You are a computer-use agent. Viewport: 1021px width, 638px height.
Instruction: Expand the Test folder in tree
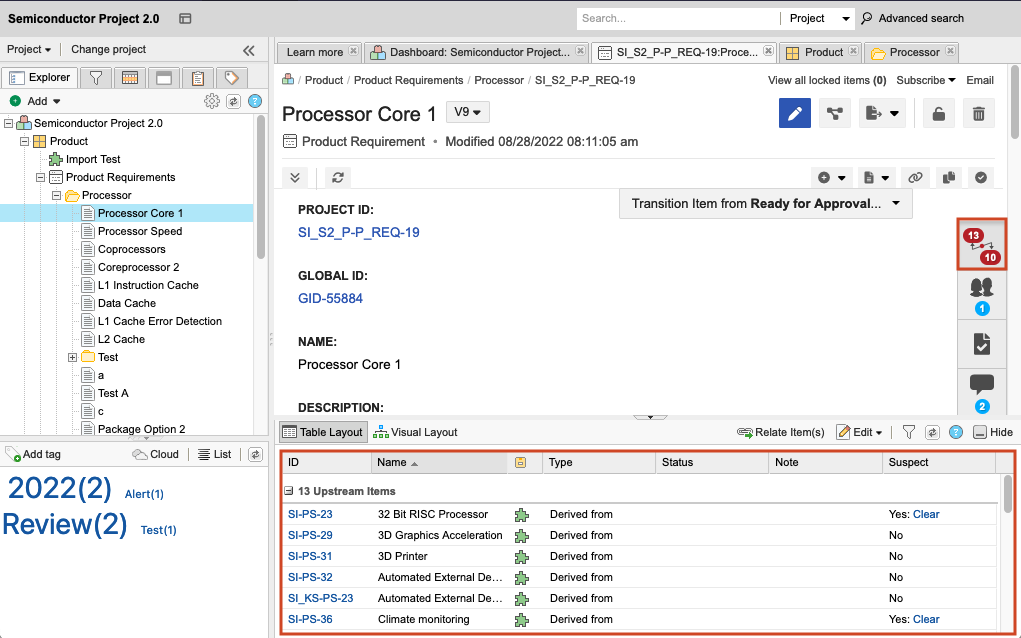coord(73,357)
